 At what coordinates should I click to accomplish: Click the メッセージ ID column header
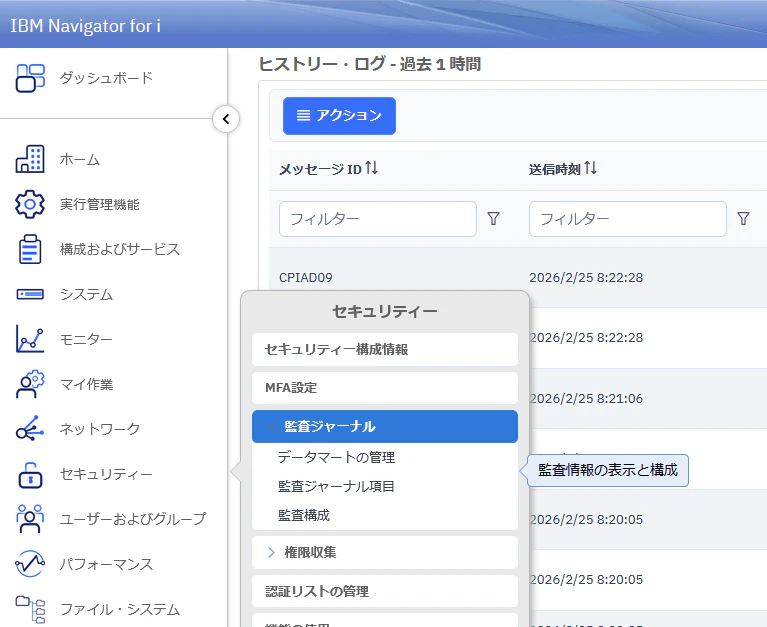tap(320, 169)
